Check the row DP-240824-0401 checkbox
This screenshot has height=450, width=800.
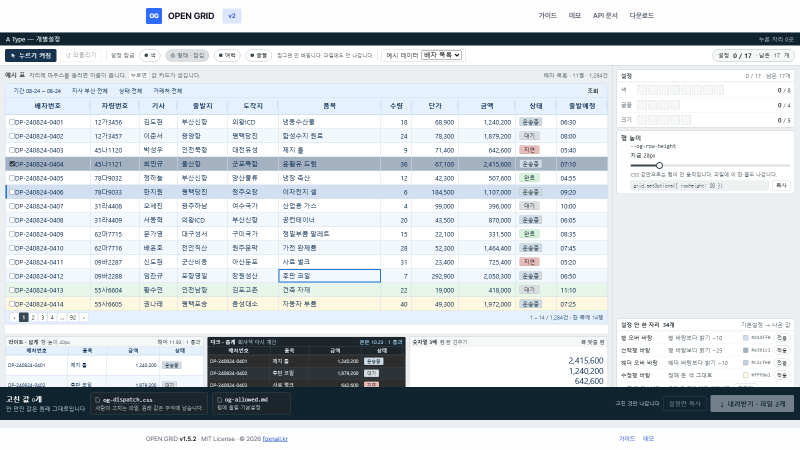click(12, 122)
